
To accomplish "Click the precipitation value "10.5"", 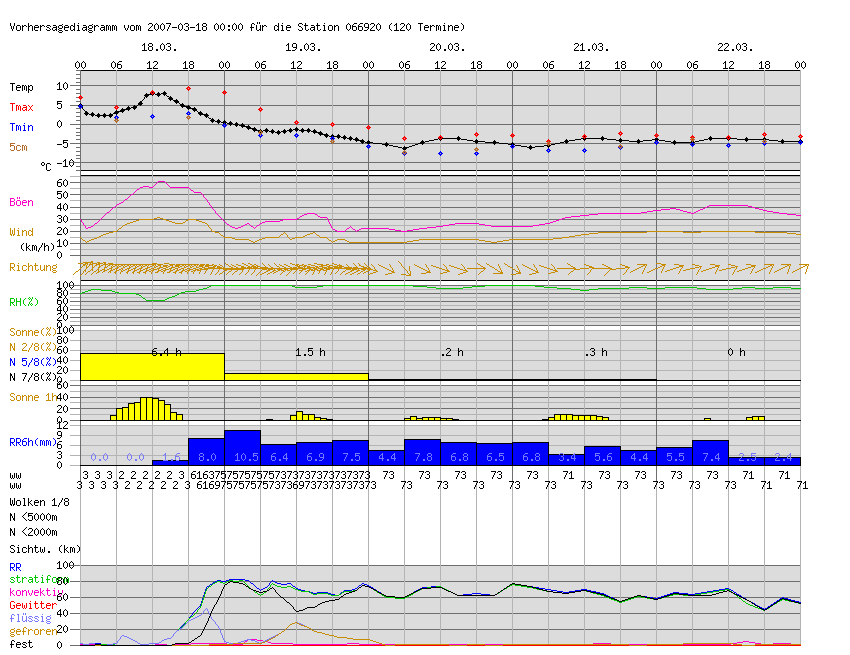I will coord(246,457).
